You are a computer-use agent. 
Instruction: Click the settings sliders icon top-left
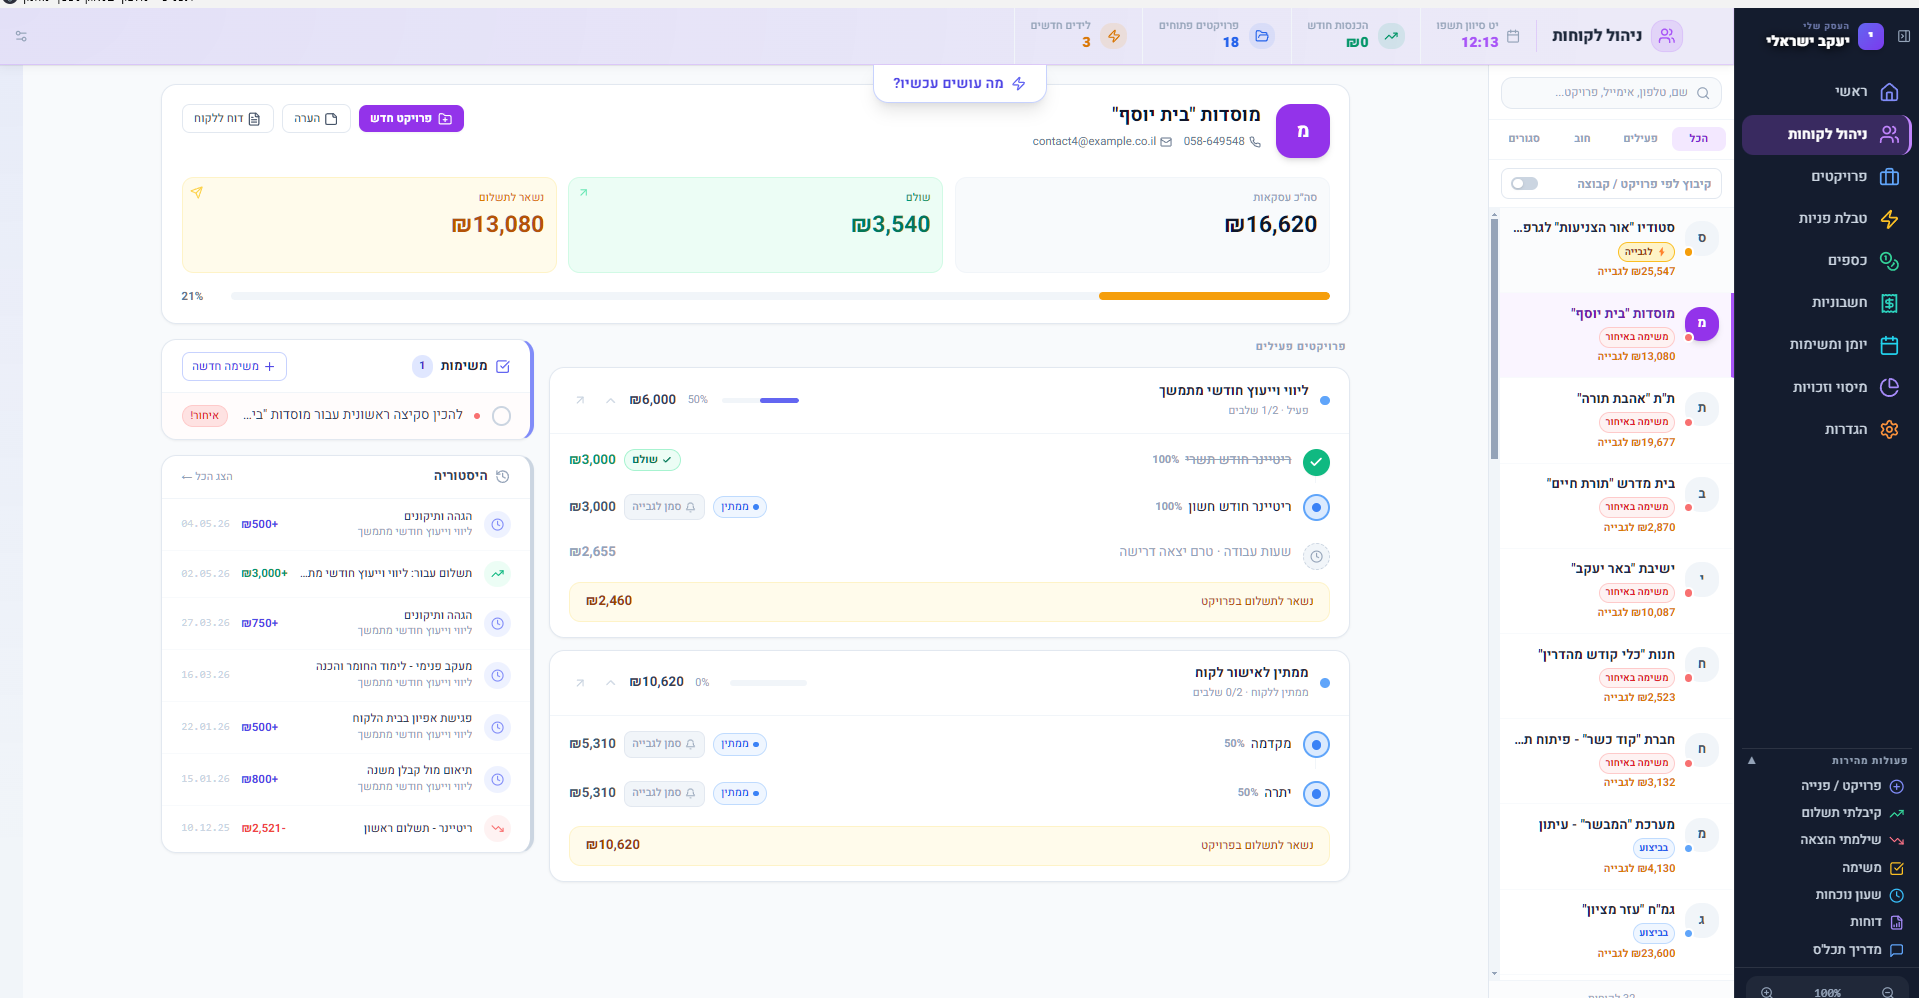coord(21,36)
